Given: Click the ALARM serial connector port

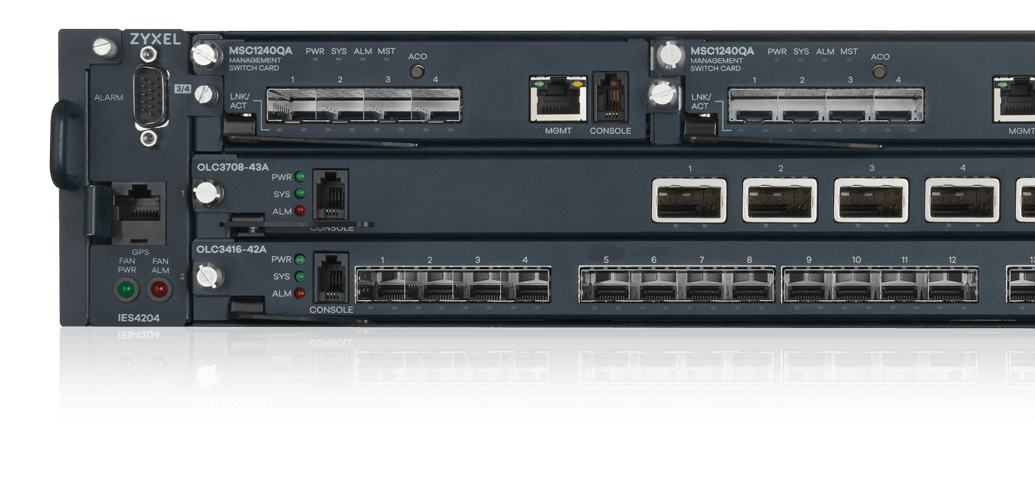Looking at the screenshot, I should tap(150, 98).
